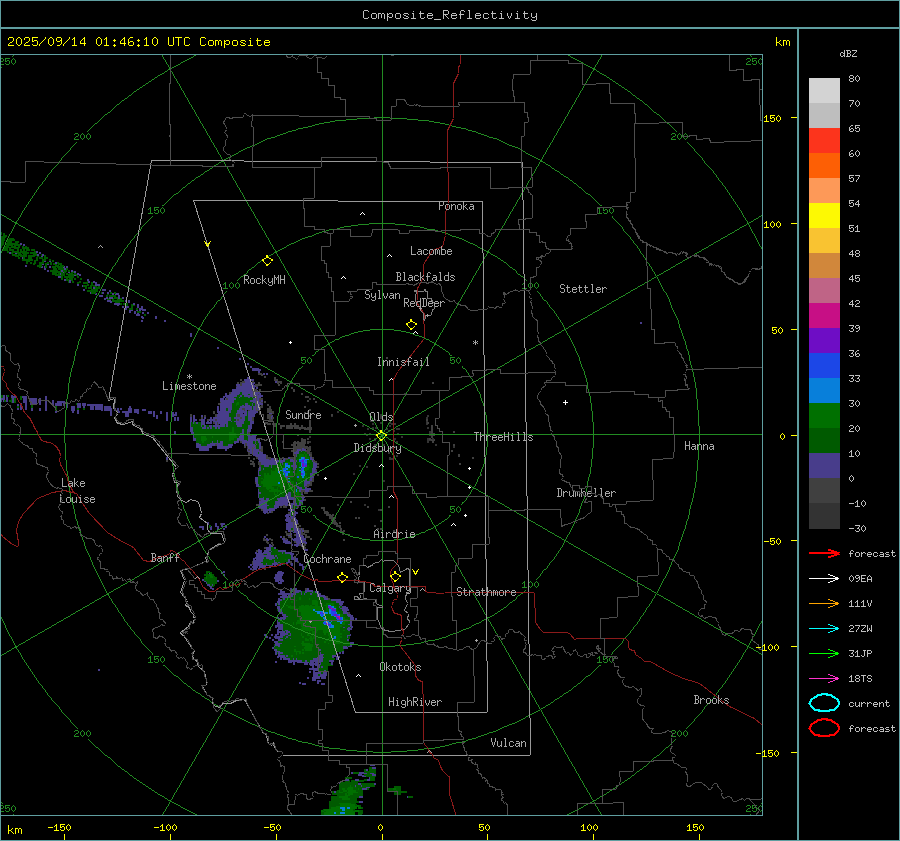Screen dimensions: 900x841
Task: Click the HighRiver label
Action: click(x=415, y=702)
